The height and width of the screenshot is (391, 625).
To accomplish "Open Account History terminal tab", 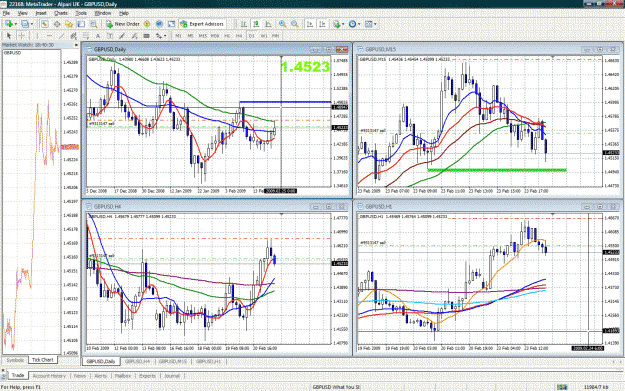I will 49,376.
